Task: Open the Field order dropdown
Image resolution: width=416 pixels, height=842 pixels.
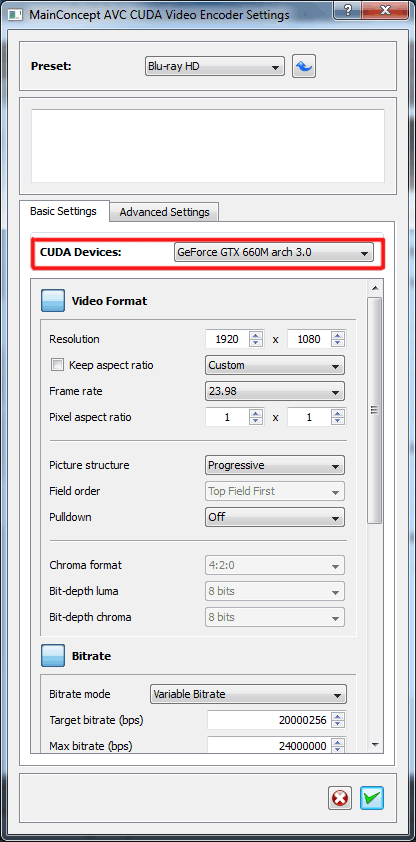Action: (275, 491)
